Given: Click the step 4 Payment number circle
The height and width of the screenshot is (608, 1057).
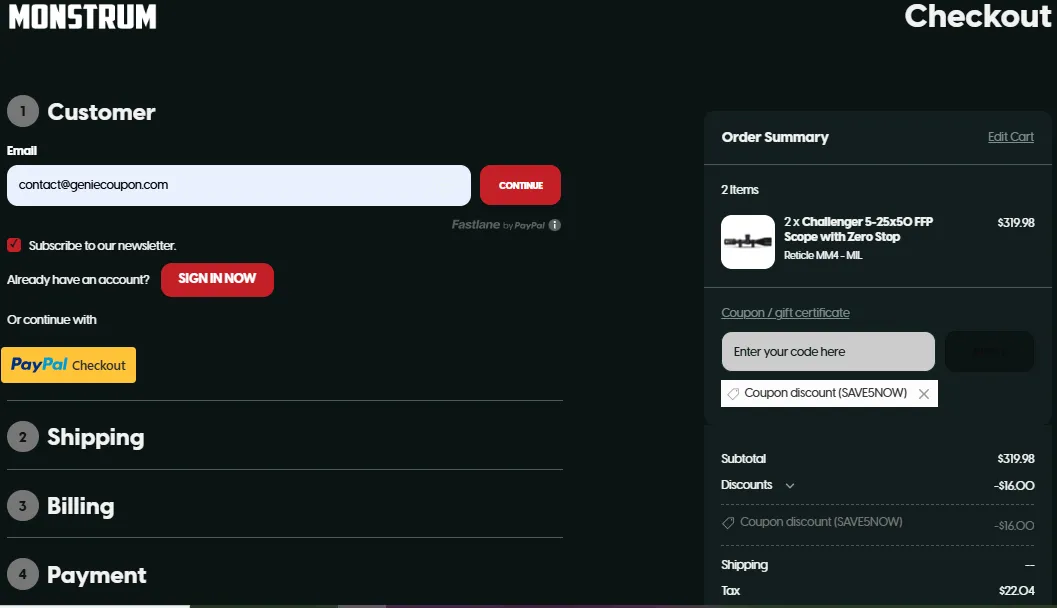Looking at the screenshot, I should click(22, 575).
